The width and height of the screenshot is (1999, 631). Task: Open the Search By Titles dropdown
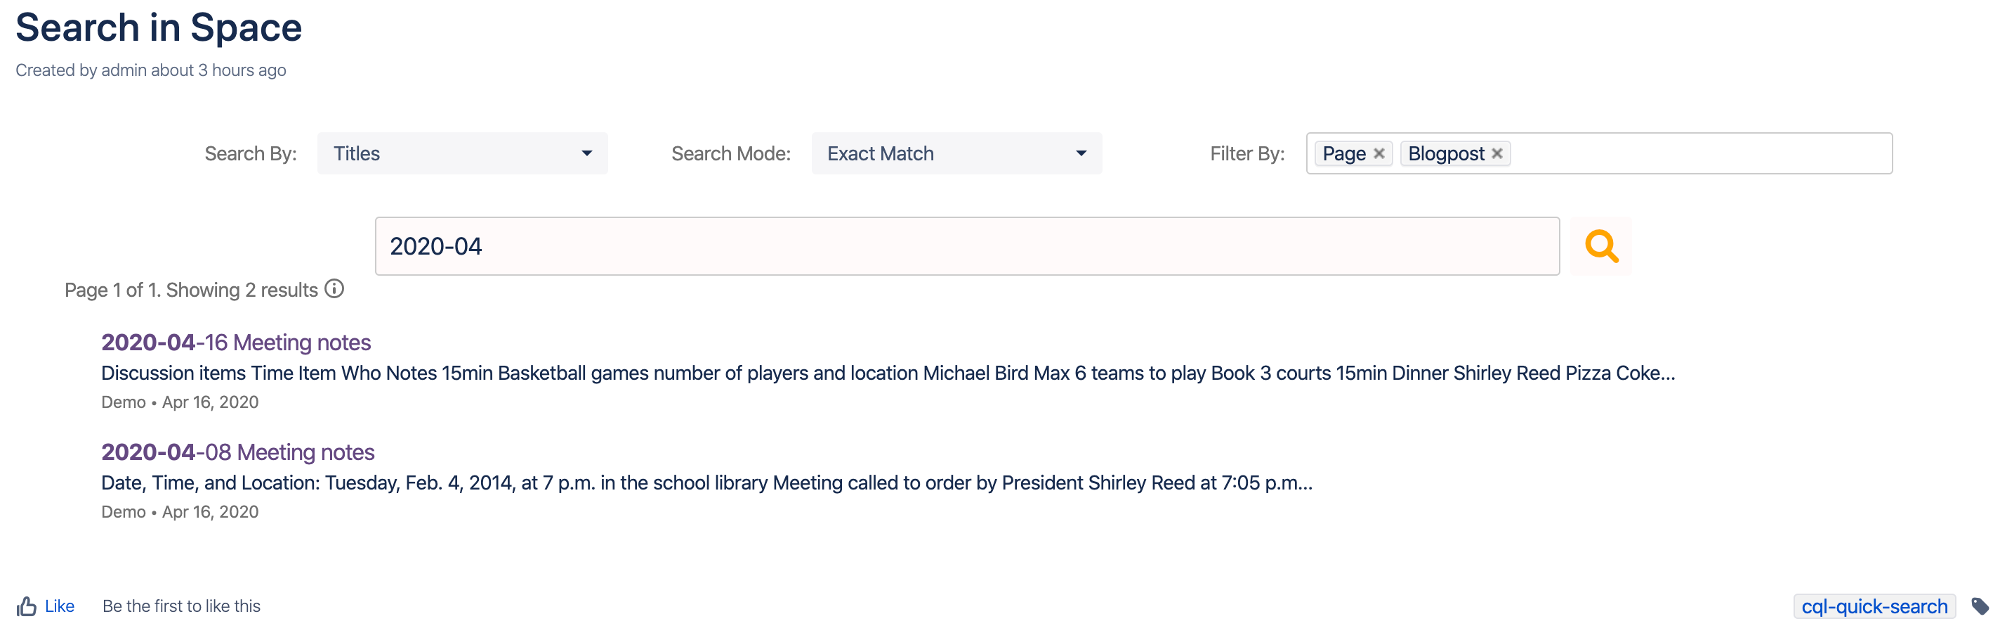[462, 153]
